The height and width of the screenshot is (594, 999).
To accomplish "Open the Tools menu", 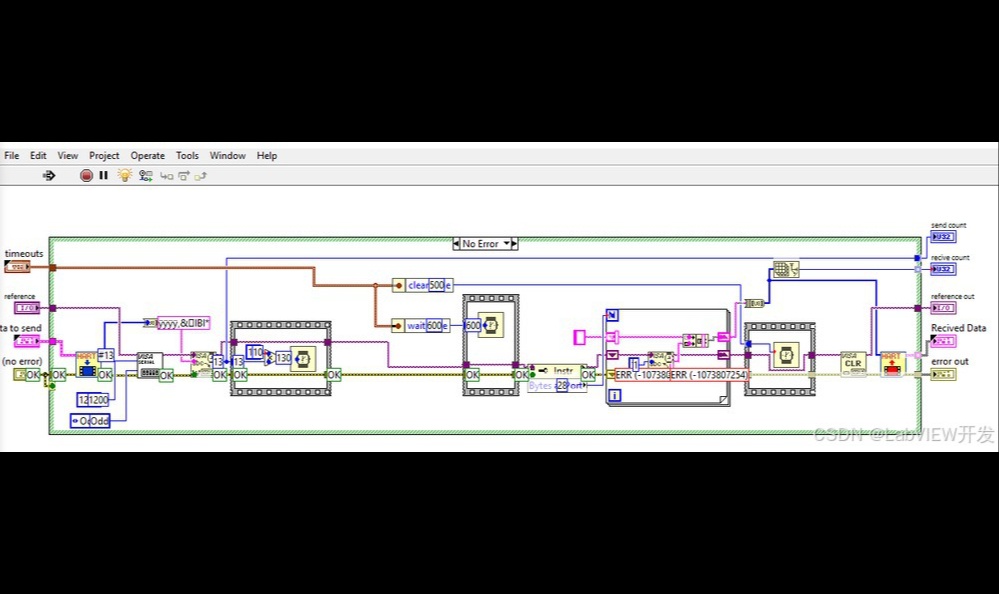I will (187, 156).
